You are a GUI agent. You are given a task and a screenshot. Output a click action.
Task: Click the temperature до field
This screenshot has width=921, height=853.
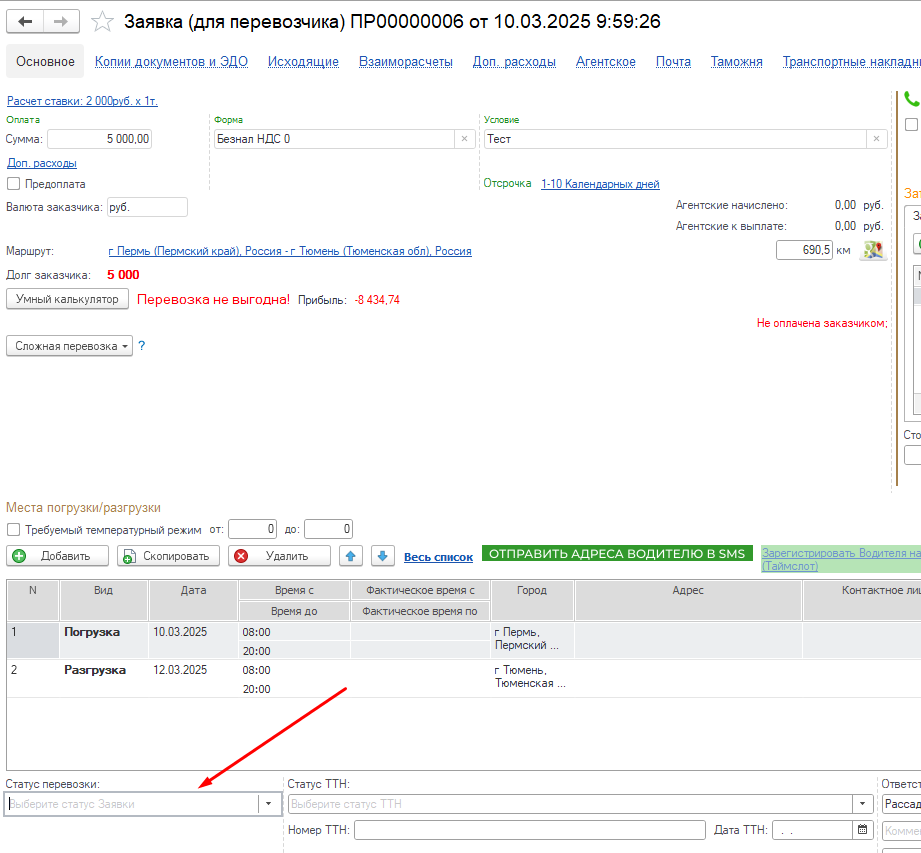[328, 529]
